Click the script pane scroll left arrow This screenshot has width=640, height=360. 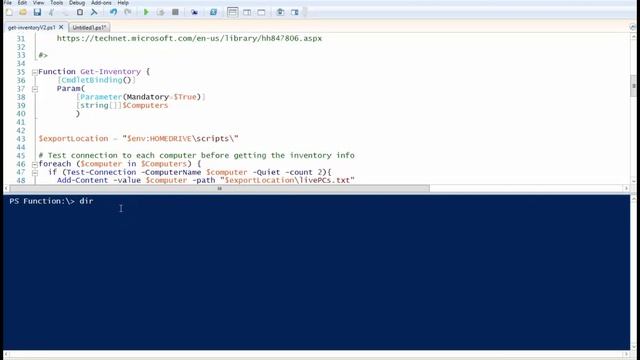6,188
